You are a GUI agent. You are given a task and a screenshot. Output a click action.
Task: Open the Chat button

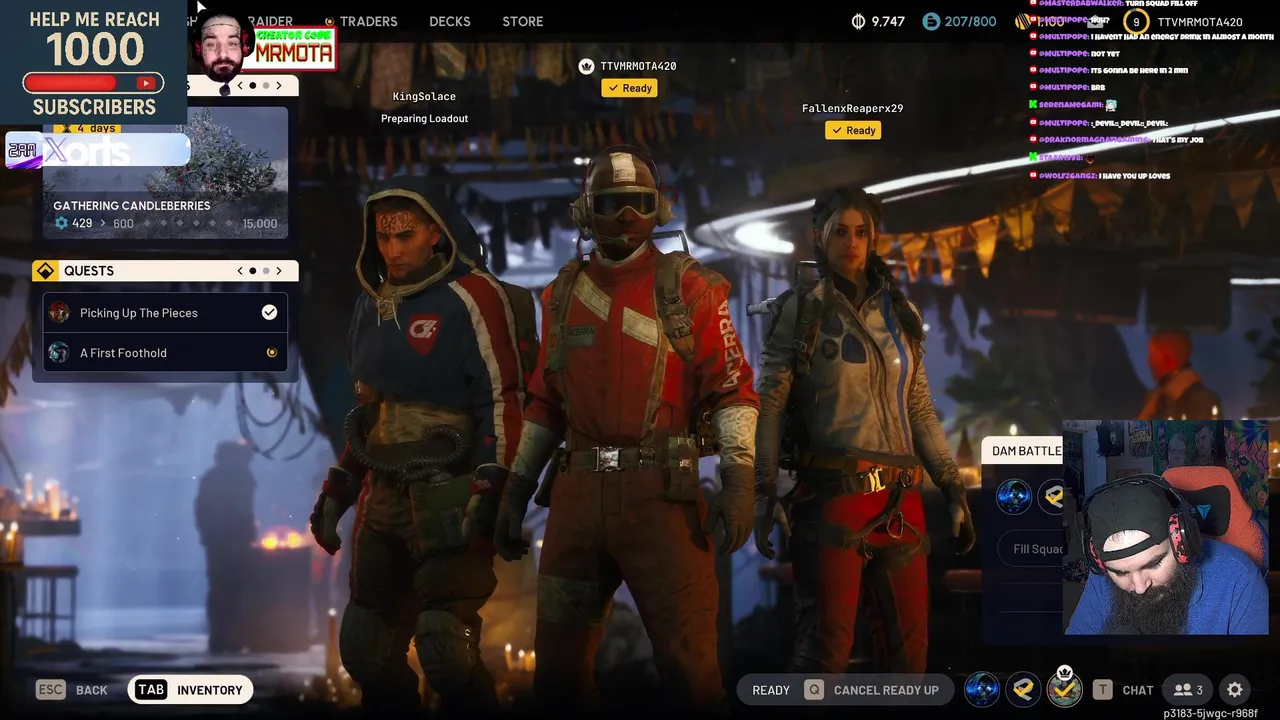point(1138,690)
